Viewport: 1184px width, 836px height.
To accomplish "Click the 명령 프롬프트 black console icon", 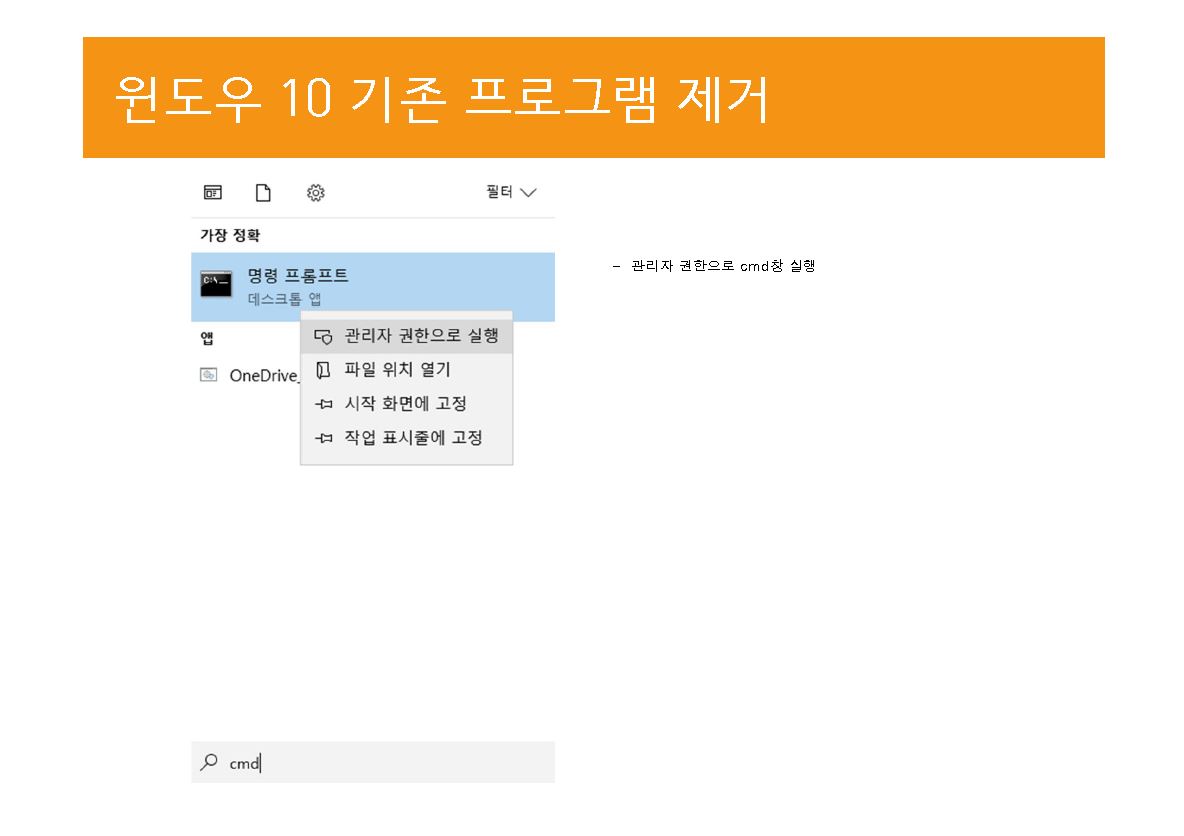I will pos(216,284).
